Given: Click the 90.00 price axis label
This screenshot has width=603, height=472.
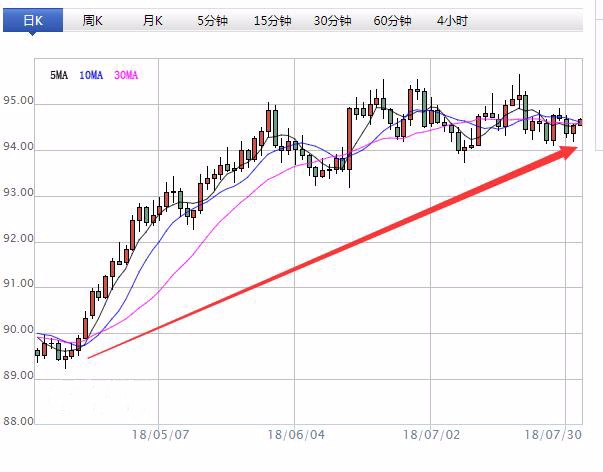Looking at the screenshot, I should point(18,330).
